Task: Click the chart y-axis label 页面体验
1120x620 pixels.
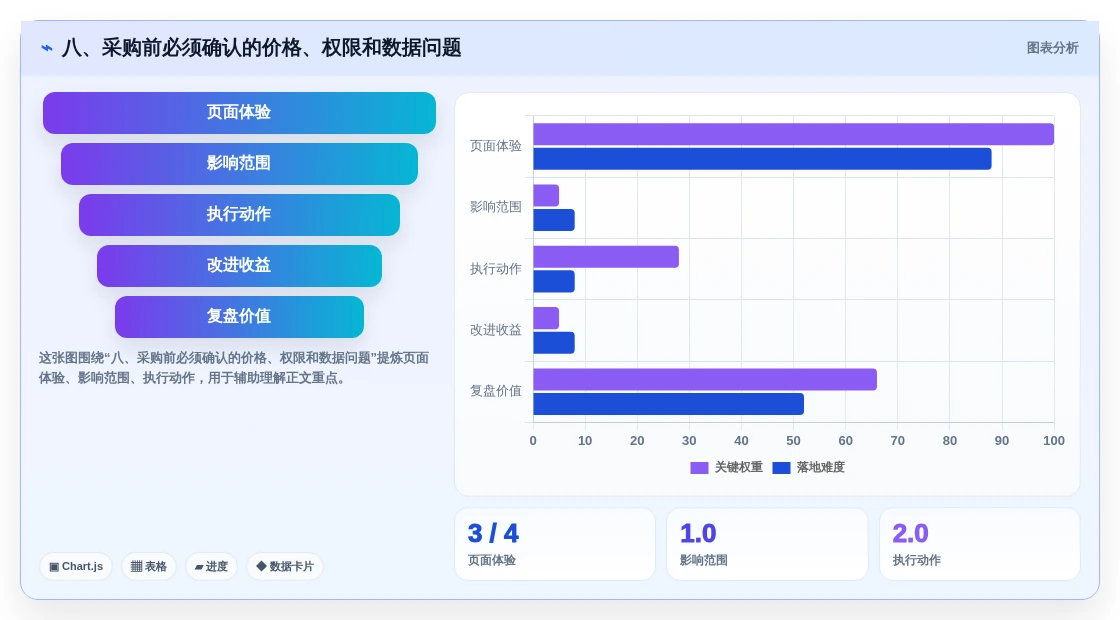Action: coord(496,146)
